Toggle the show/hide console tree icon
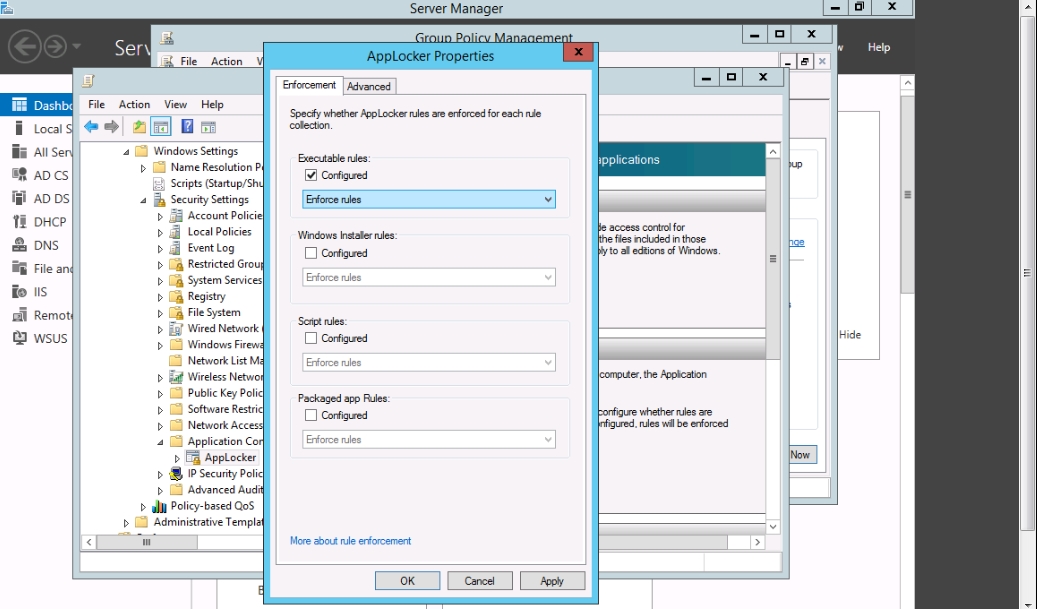This screenshot has height=609, width=1037. pyautogui.click(x=160, y=127)
